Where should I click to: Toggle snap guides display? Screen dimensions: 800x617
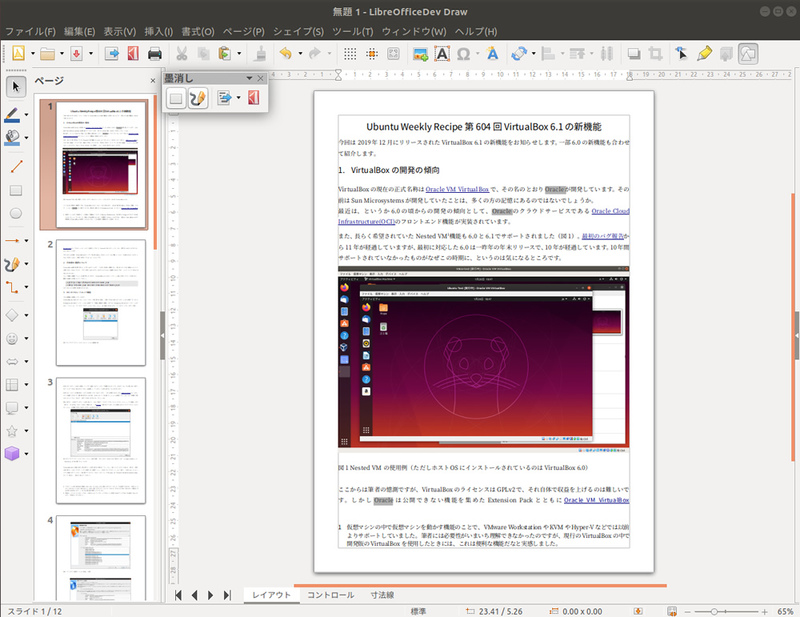tap(372, 53)
